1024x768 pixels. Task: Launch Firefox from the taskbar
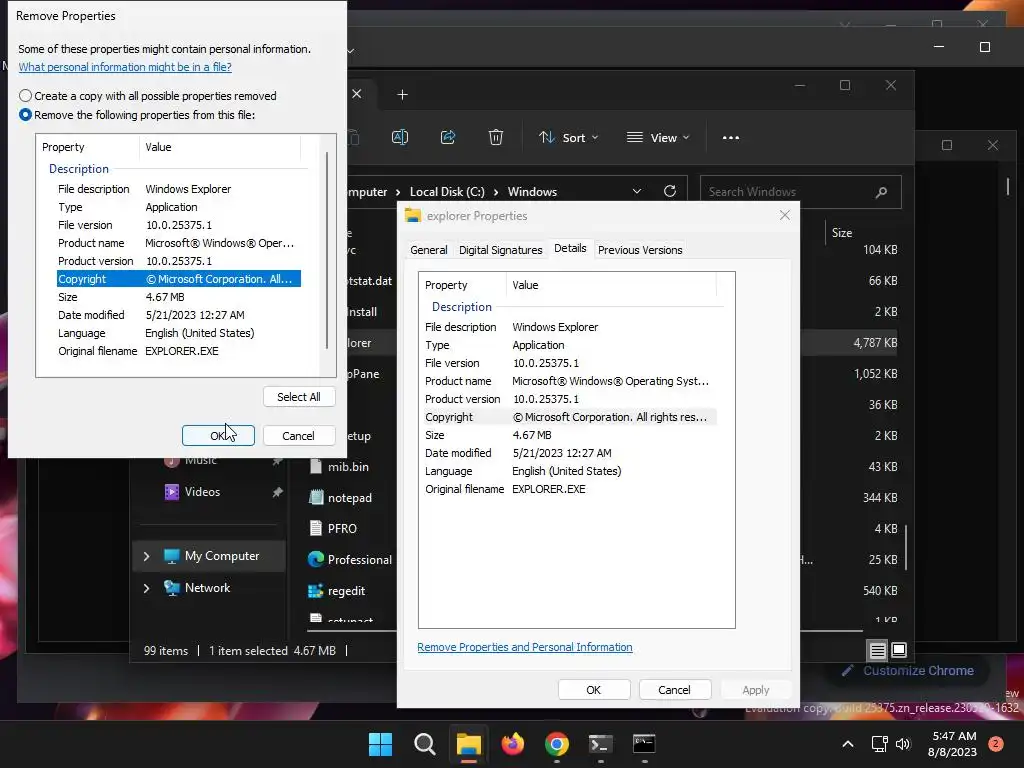[513, 744]
